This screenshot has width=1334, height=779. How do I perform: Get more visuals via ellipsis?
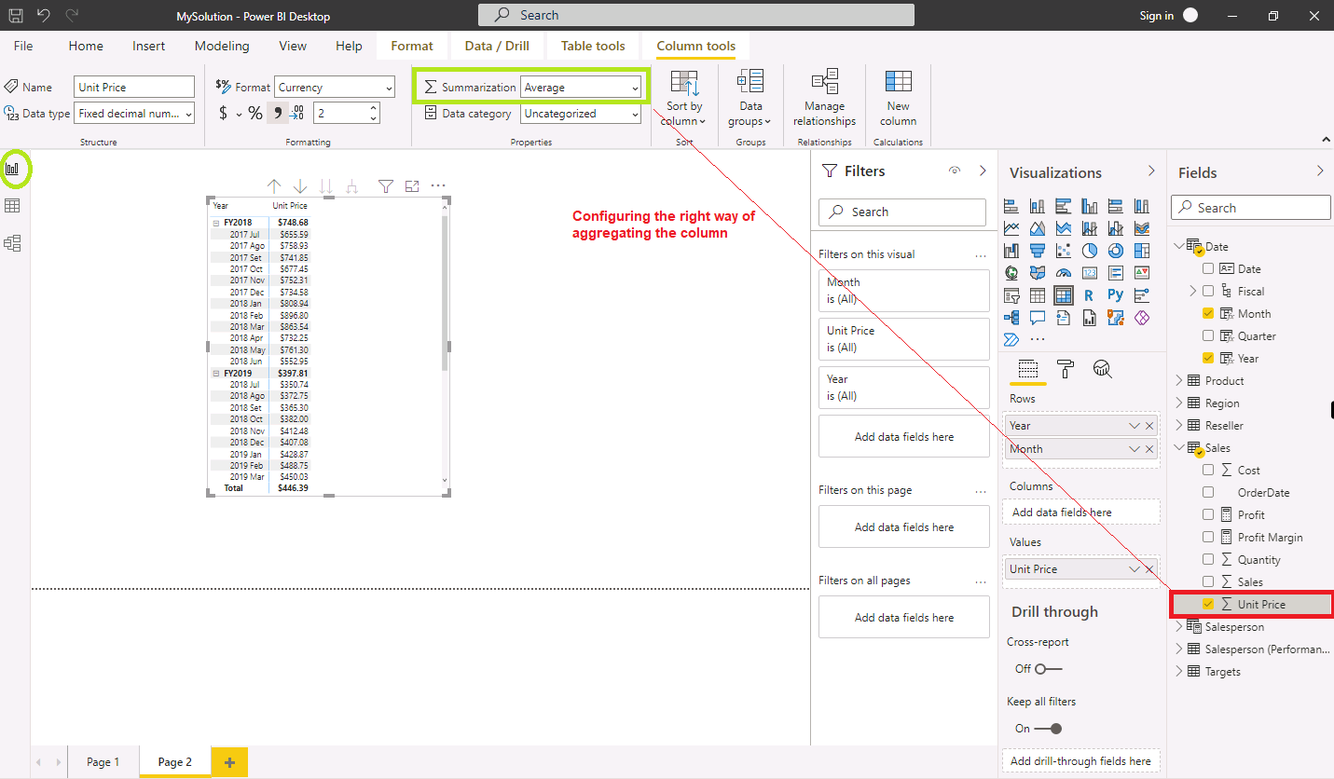[x=1037, y=340]
